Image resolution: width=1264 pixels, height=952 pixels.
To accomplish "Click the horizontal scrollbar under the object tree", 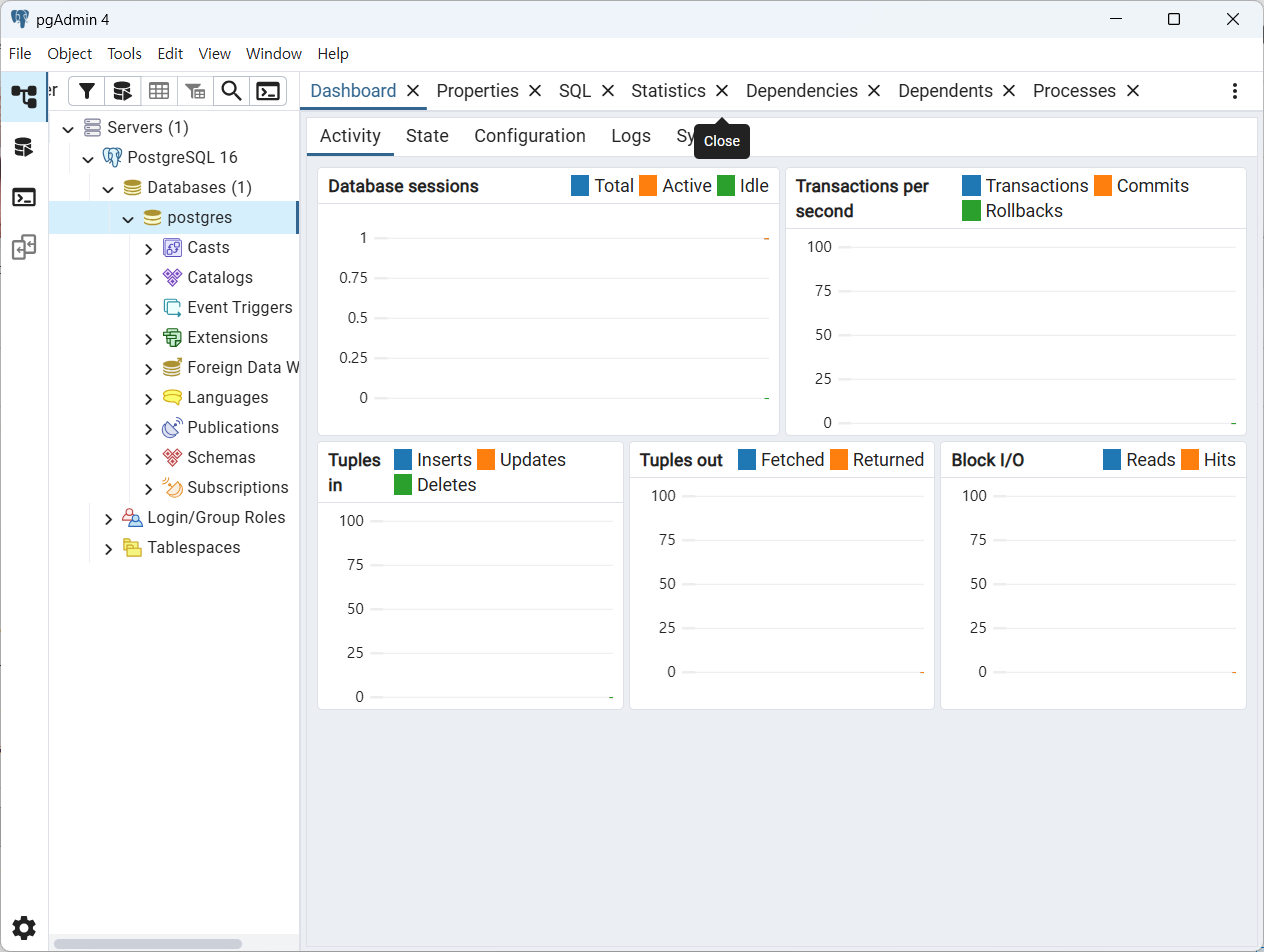I will 148,943.
